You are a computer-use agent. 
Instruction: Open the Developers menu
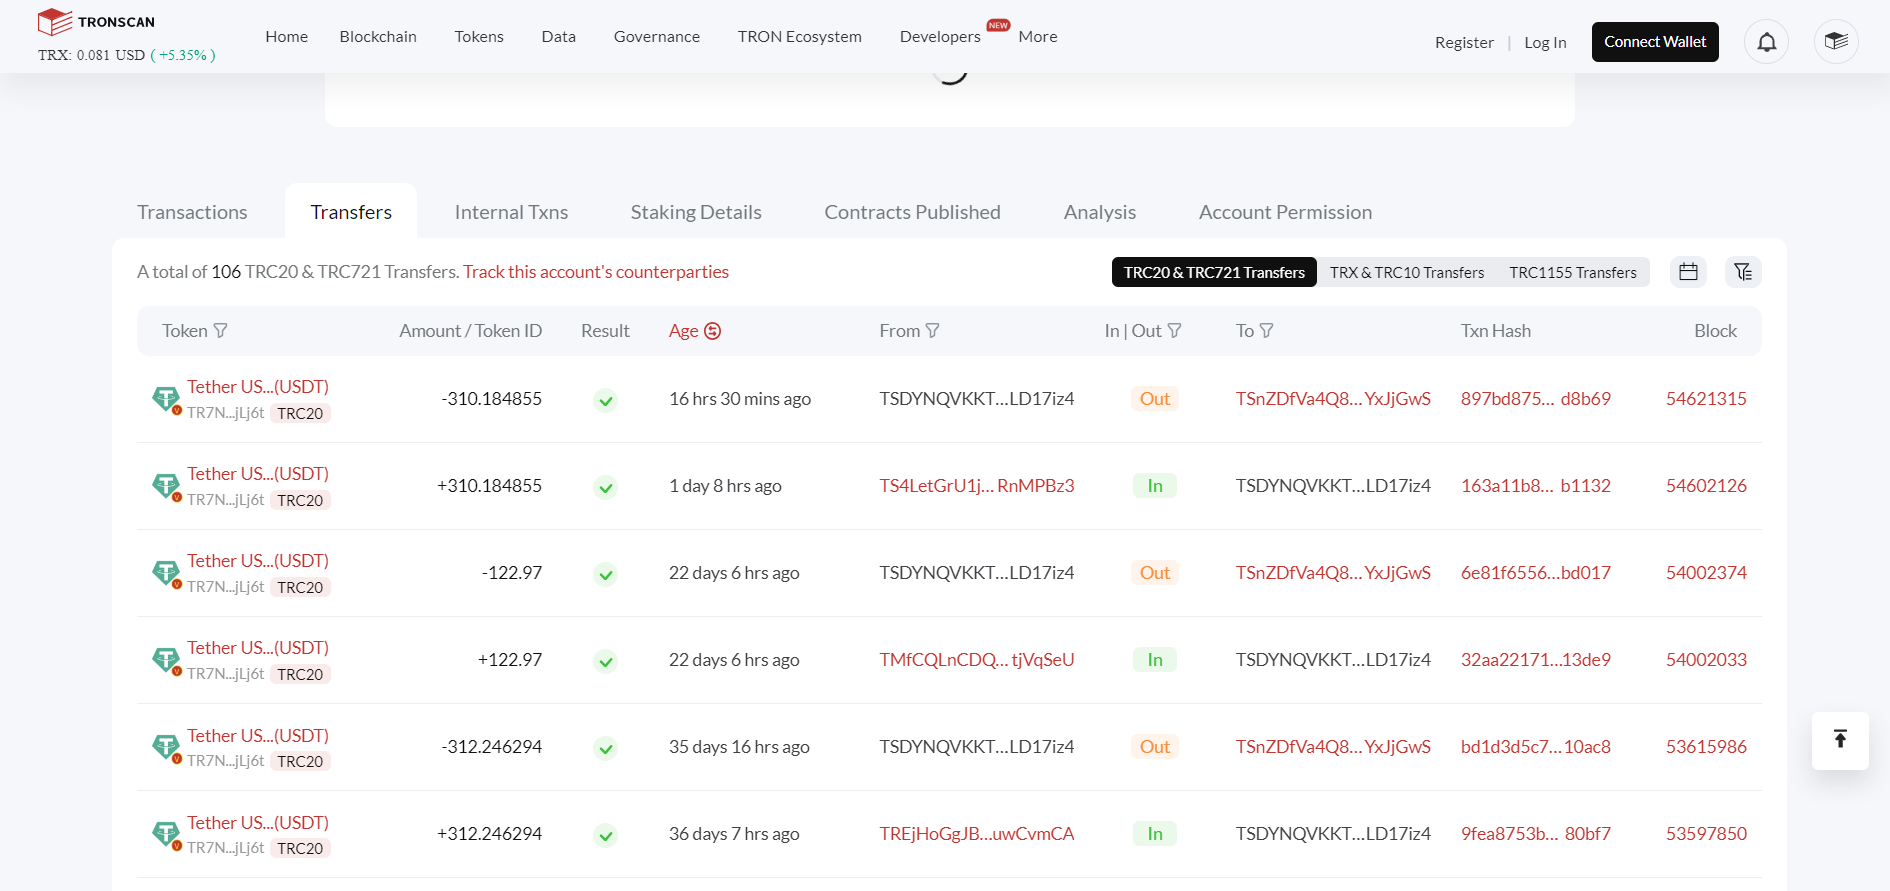coord(940,37)
